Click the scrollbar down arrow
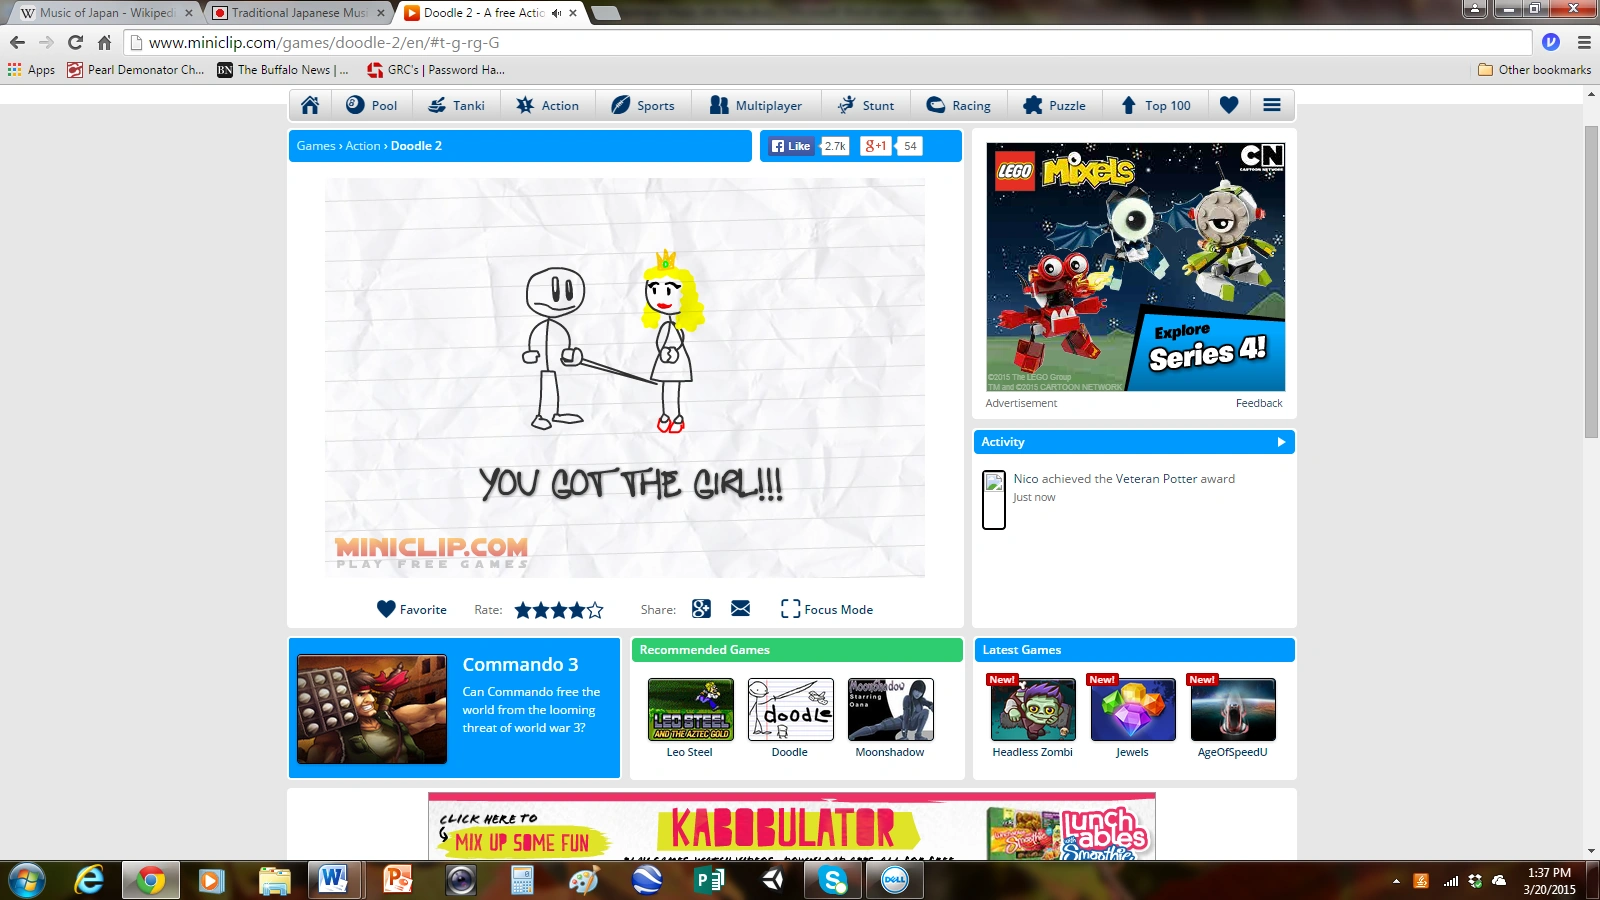This screenshot has height=900, width=1600. [1591, 851]
